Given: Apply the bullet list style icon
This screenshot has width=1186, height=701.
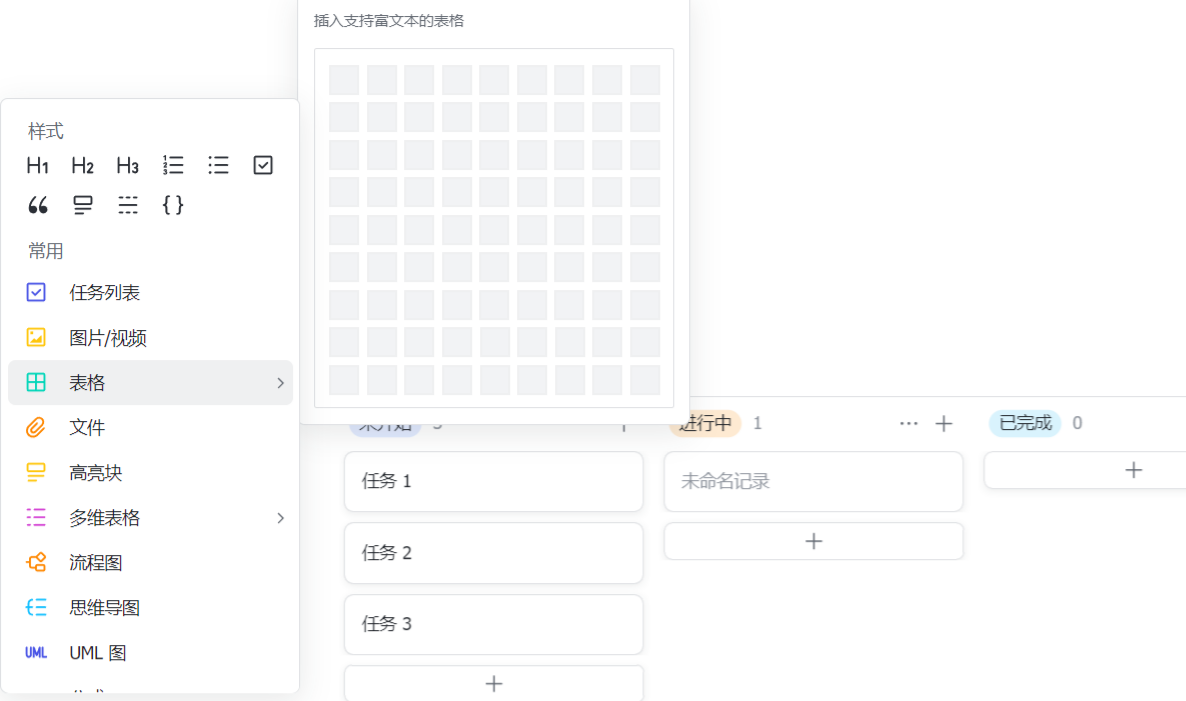Looking at the screenshot, I should click(218, 165).
